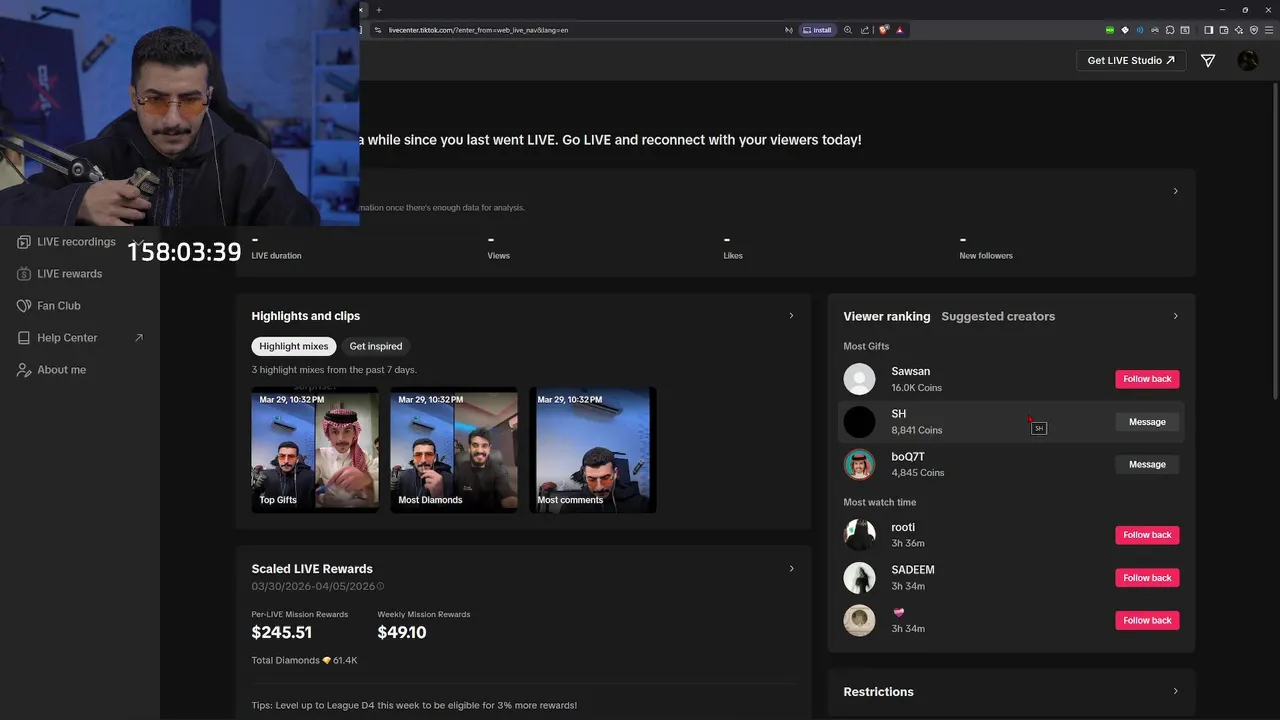The image size is (1280, 720).
Task: Click the Install app button in address bar
Action: 818,30
